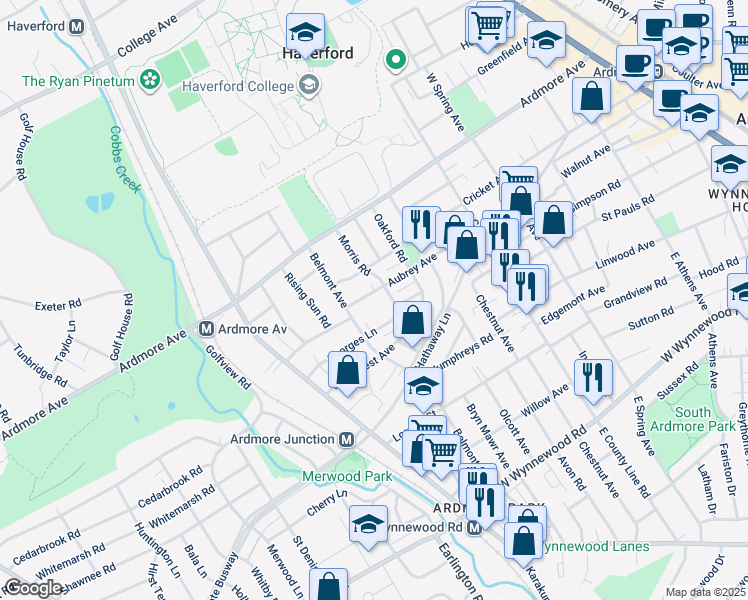Select the Ardmore Junction metro station icon

(x=347, y=440)
